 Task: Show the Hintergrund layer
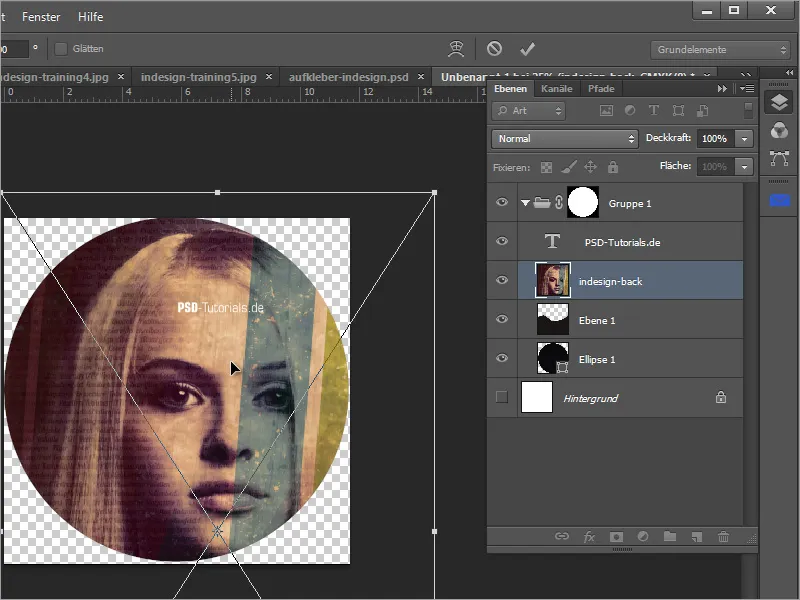point(502,398)
